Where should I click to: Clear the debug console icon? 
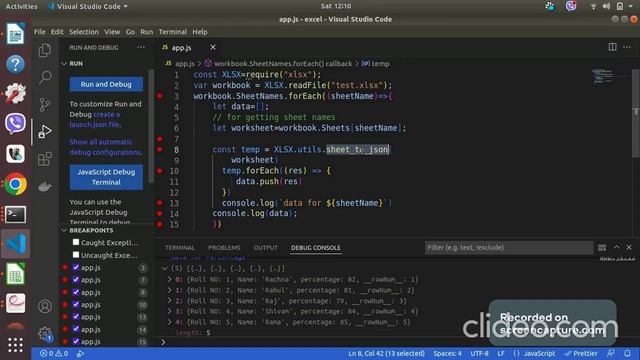pos(602,247)
